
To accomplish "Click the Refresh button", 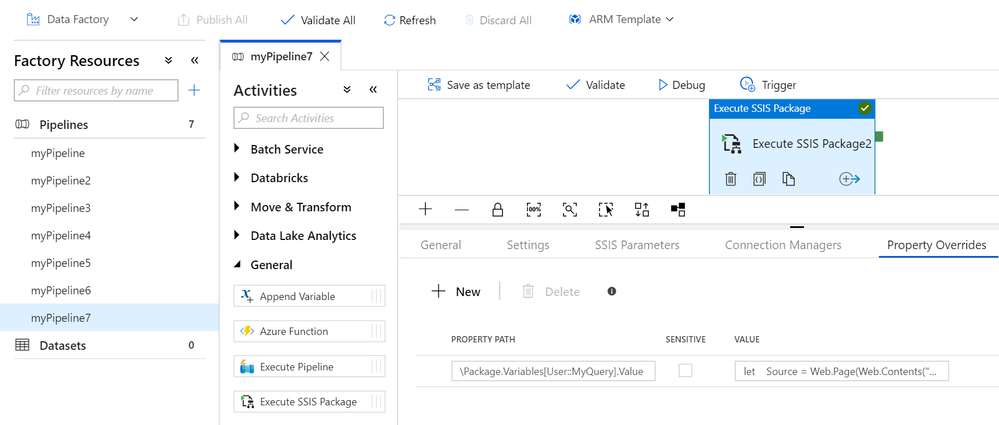I will pos(410,20).
